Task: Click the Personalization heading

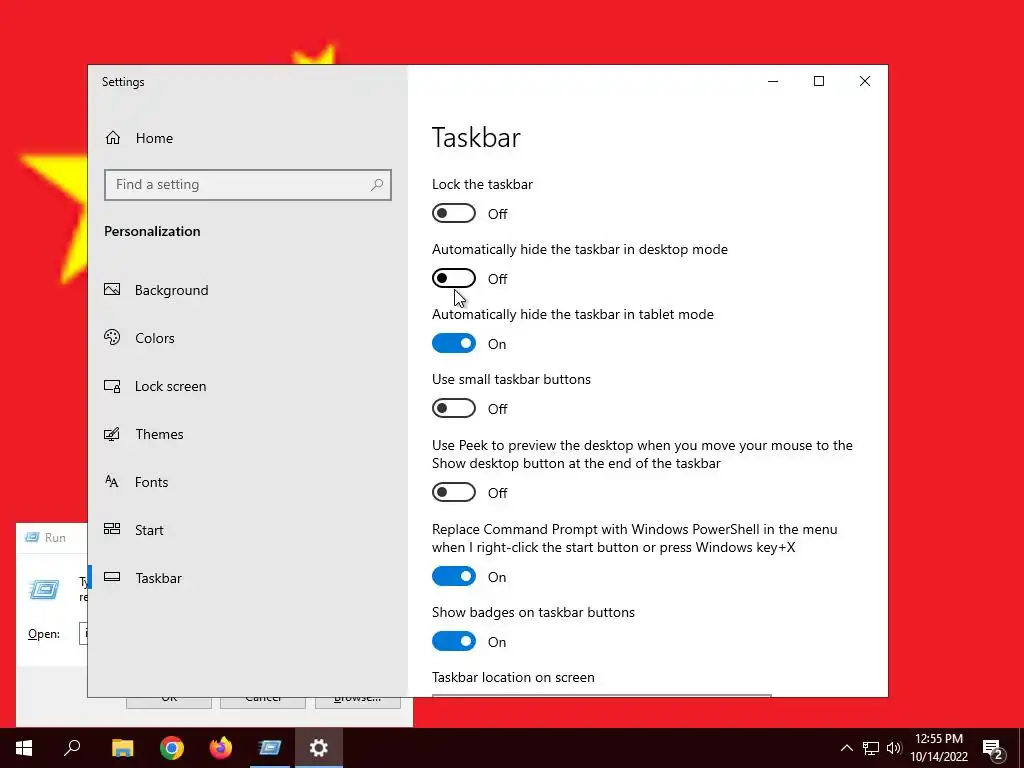Action: tap(152, 231)
